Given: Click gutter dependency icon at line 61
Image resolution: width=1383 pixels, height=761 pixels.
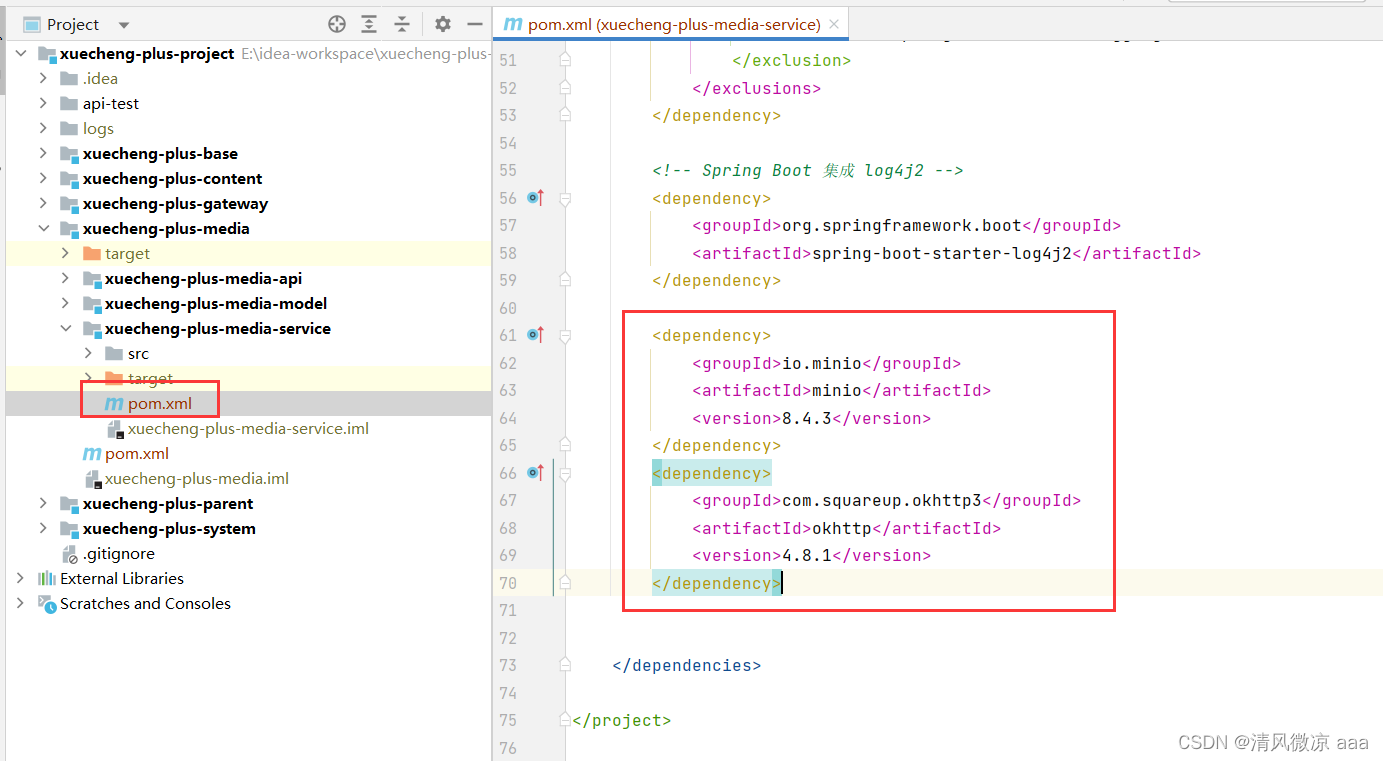Looking at the screenshot, I should click(536, 335).
